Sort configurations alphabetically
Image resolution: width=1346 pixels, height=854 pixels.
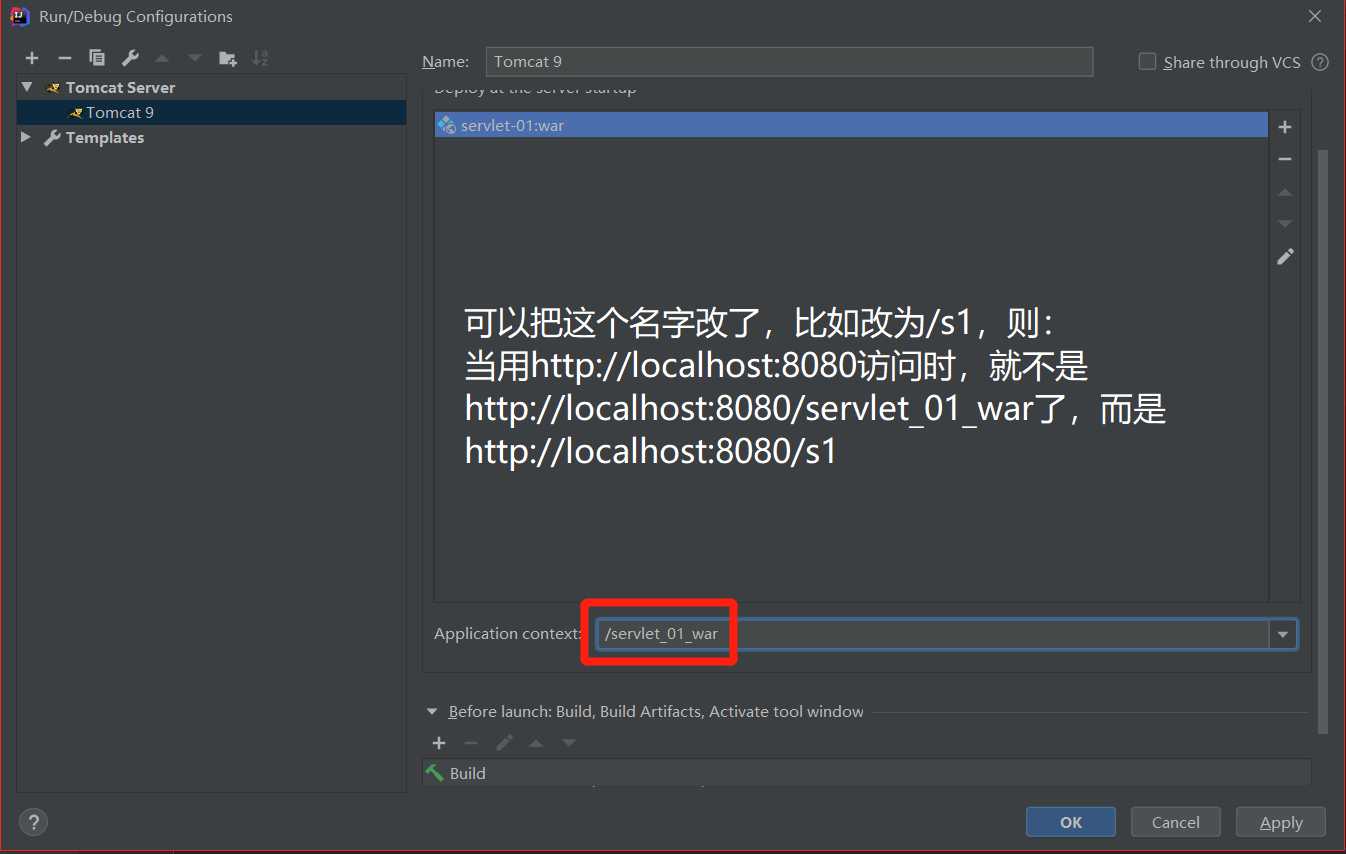(x=260, y=58)
